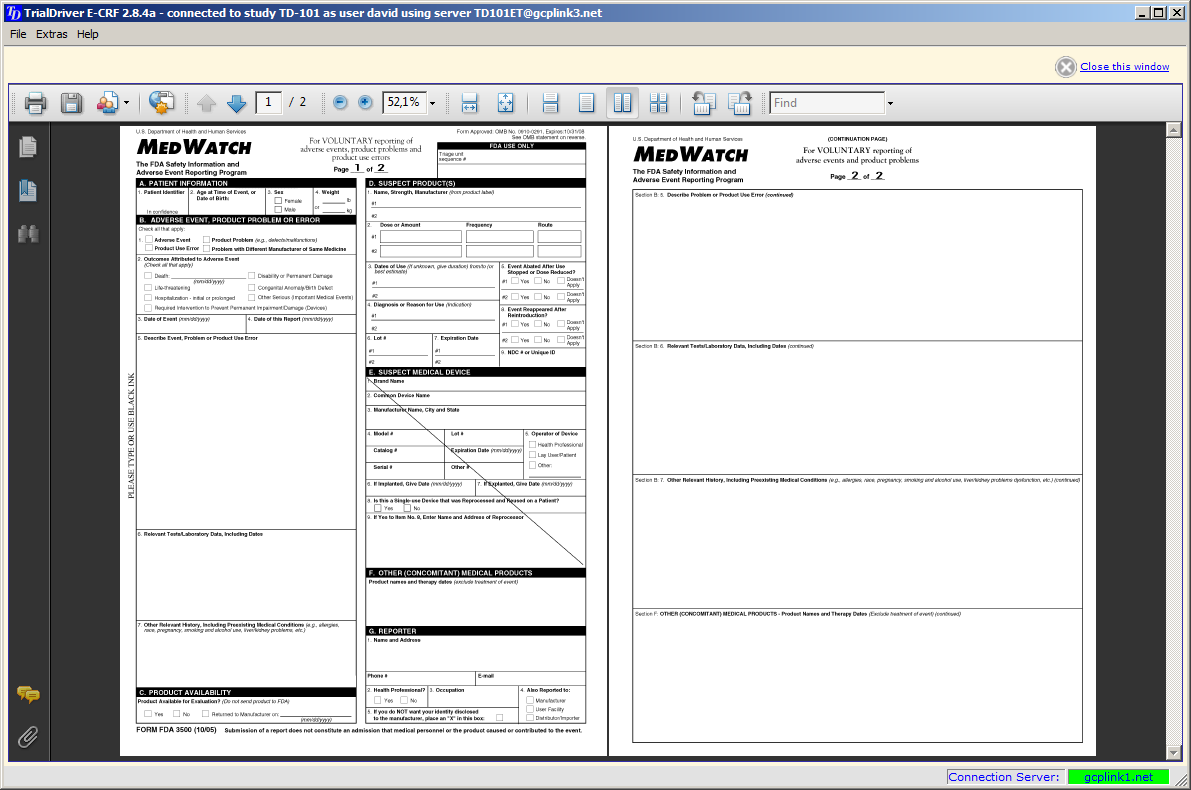Screen dimensions: 1191x790
Task: Check the Health Professional operator checkbox
Action: pos(531,444)
